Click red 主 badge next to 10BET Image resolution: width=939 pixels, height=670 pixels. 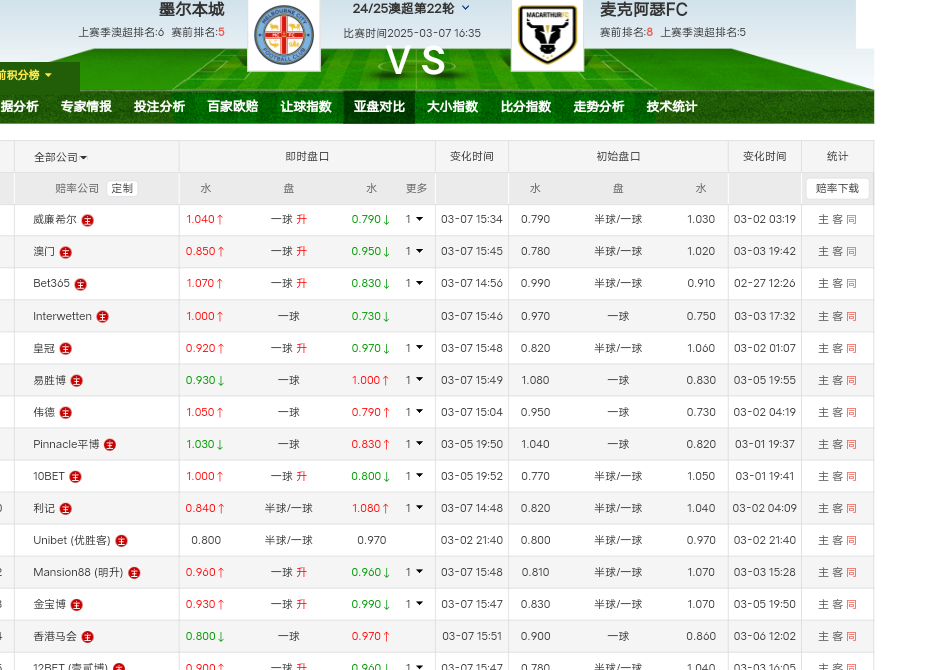(75, 477)
